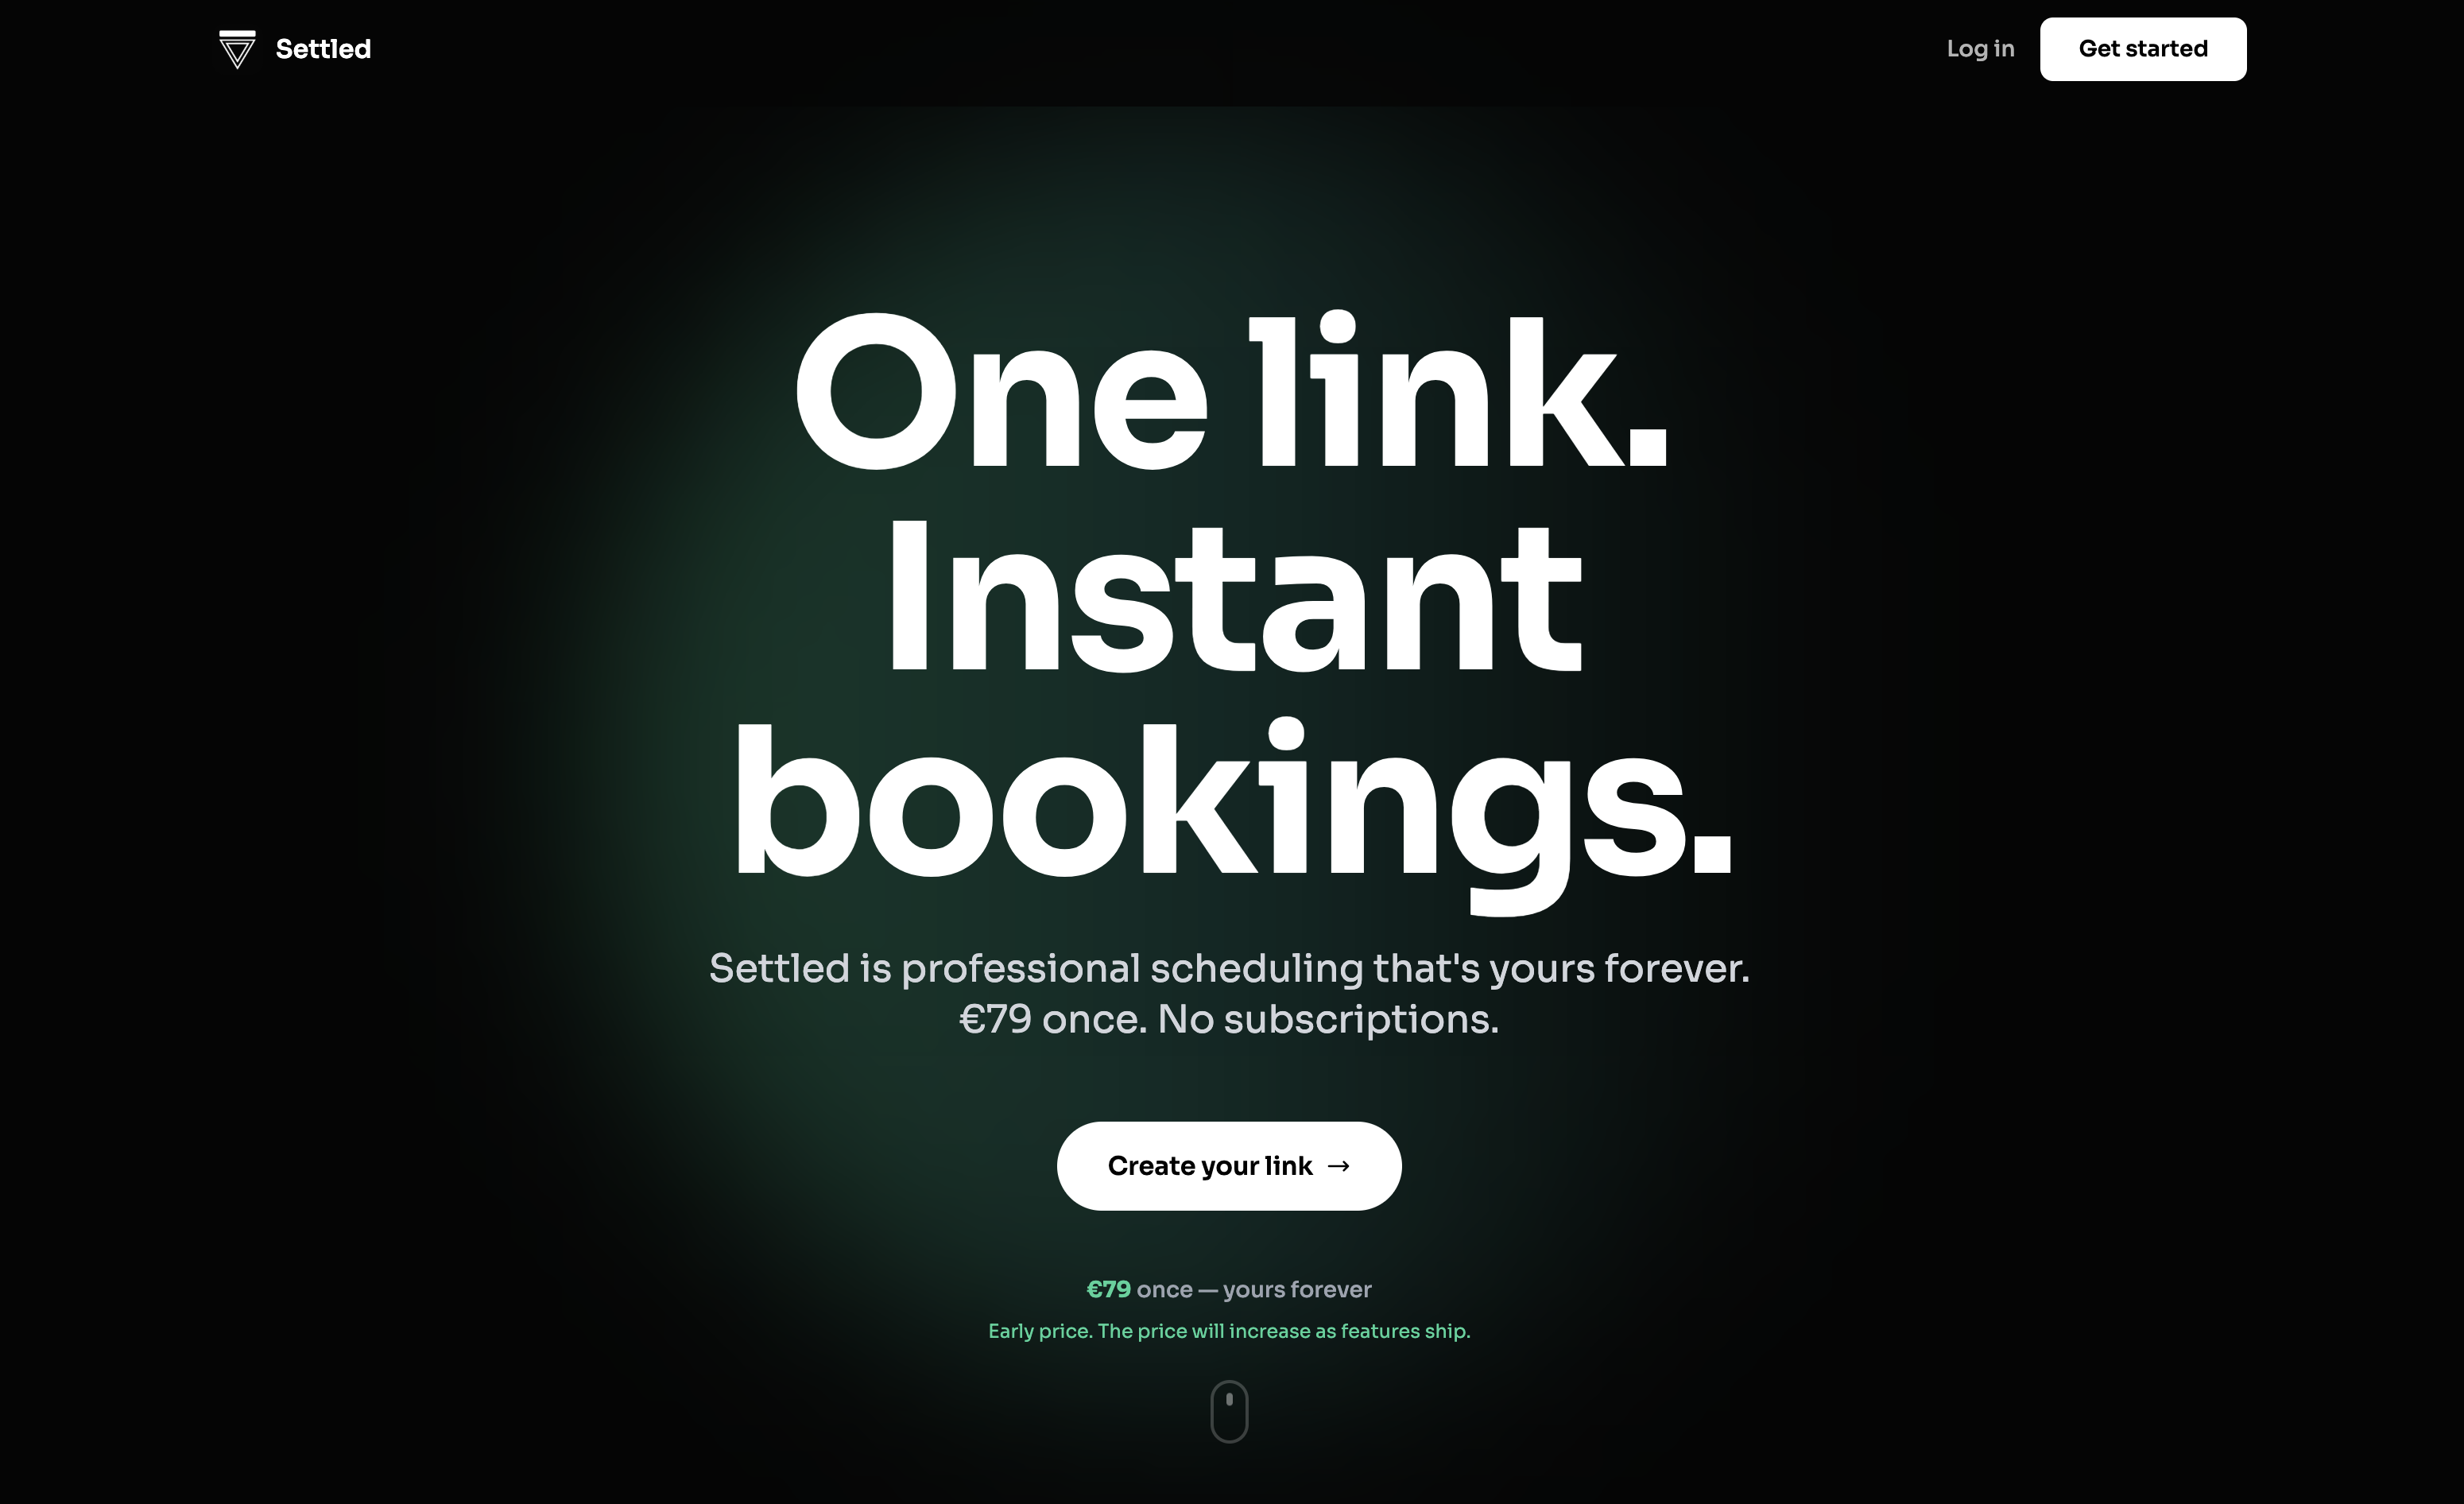Click the mouse scroll indicator icon
The width and height of the screenshot is (2464, 1504).
[x=1229, y=1411]
